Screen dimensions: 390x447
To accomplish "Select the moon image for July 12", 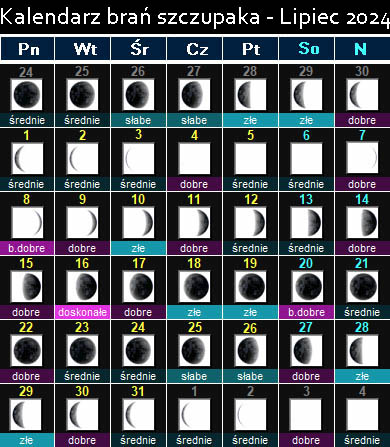I will click(250, 222).
